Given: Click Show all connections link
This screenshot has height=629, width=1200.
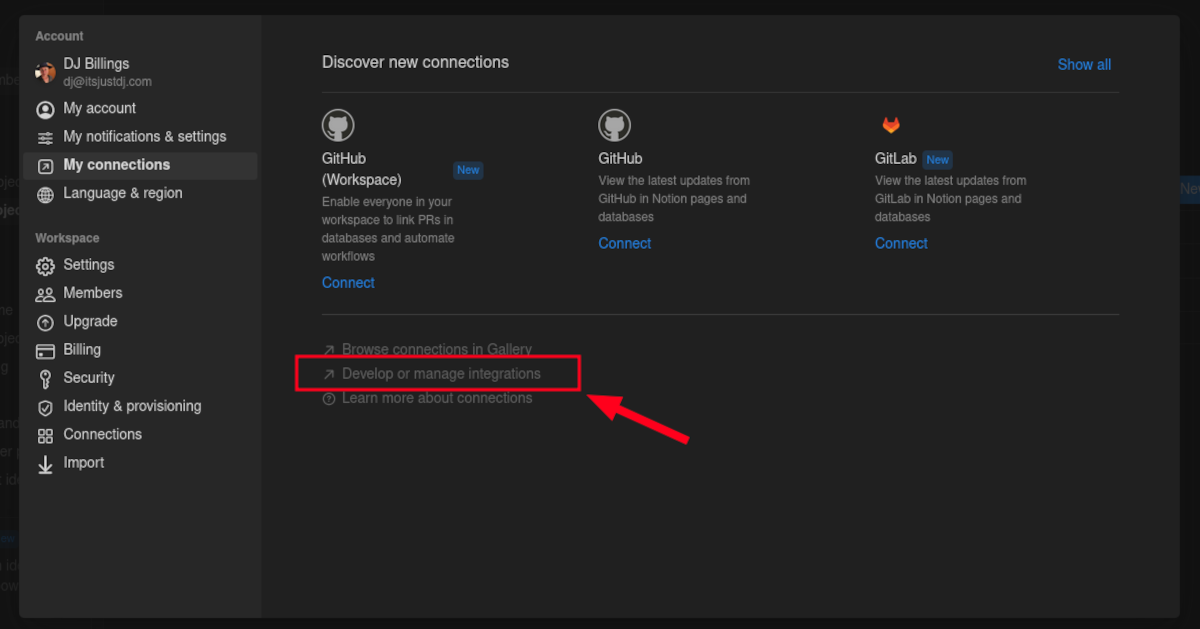Looking at the screenshot, I should click(1084, 64).
